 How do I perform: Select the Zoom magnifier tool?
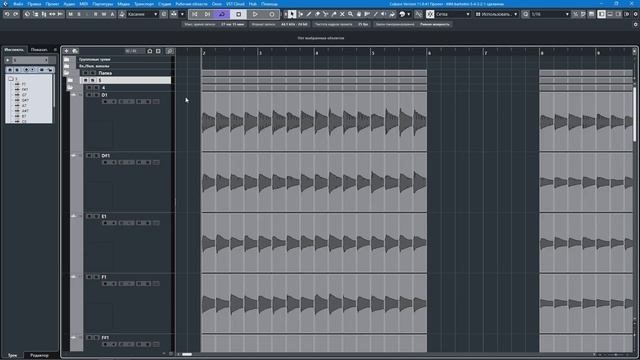click(351, 14)
